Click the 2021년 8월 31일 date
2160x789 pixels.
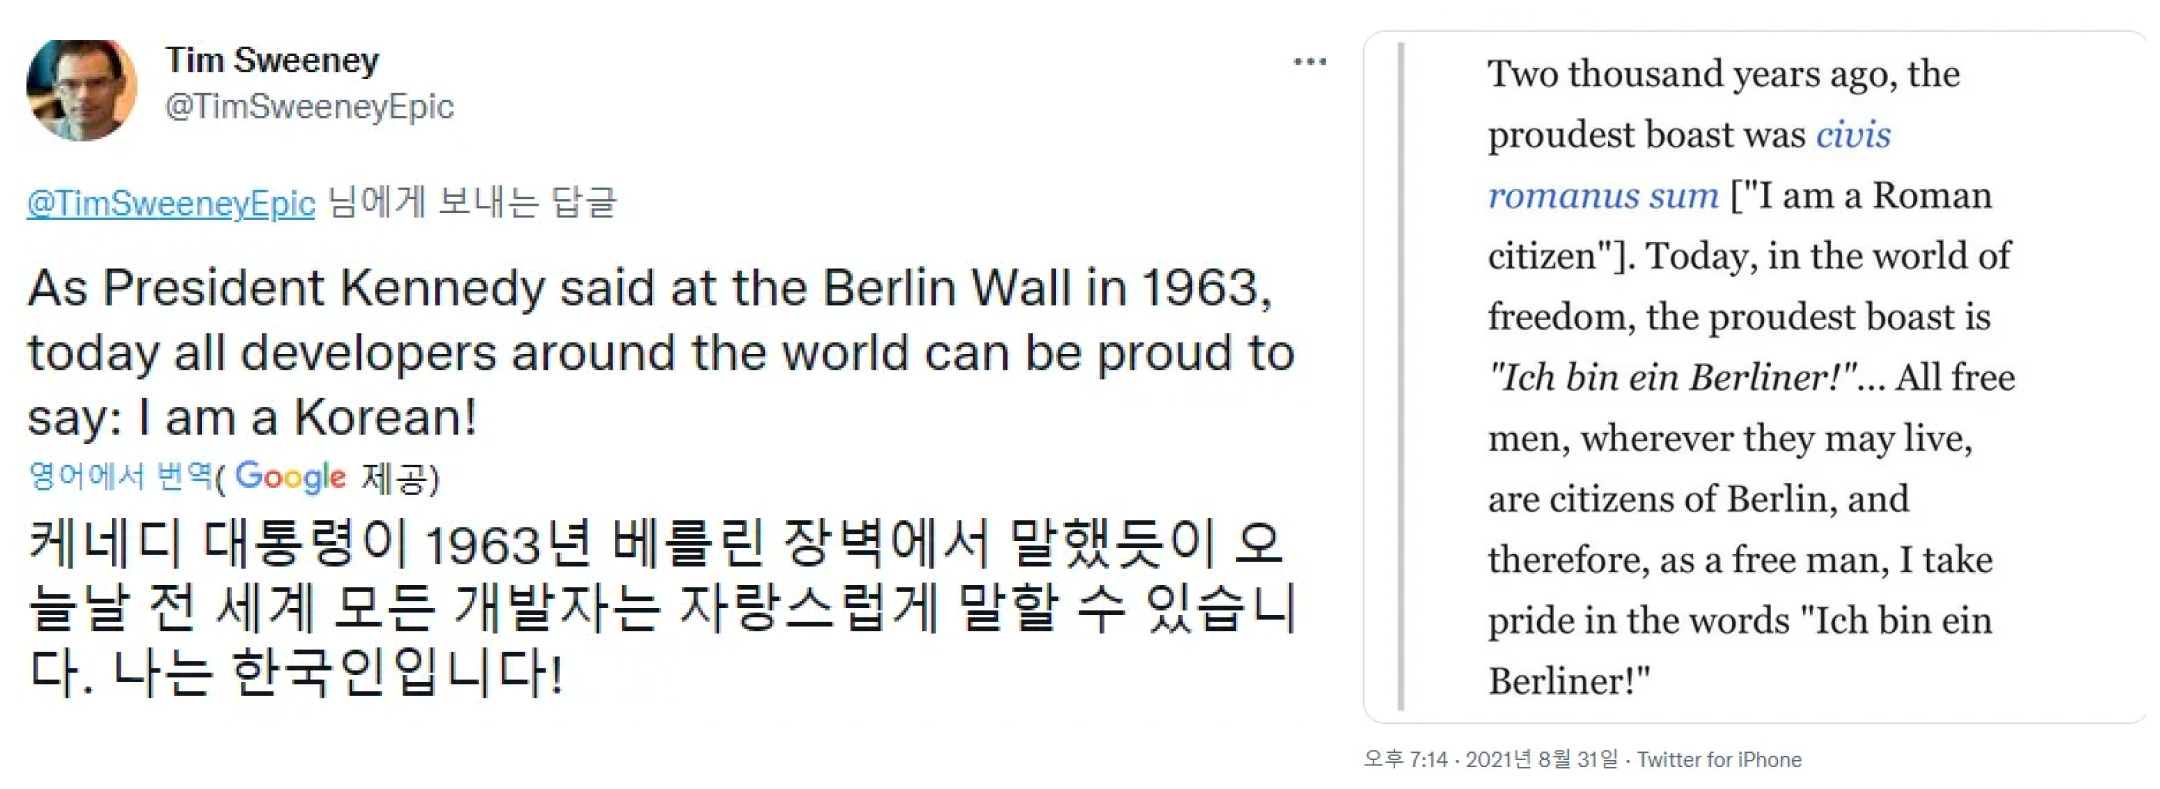(1541, 760)
